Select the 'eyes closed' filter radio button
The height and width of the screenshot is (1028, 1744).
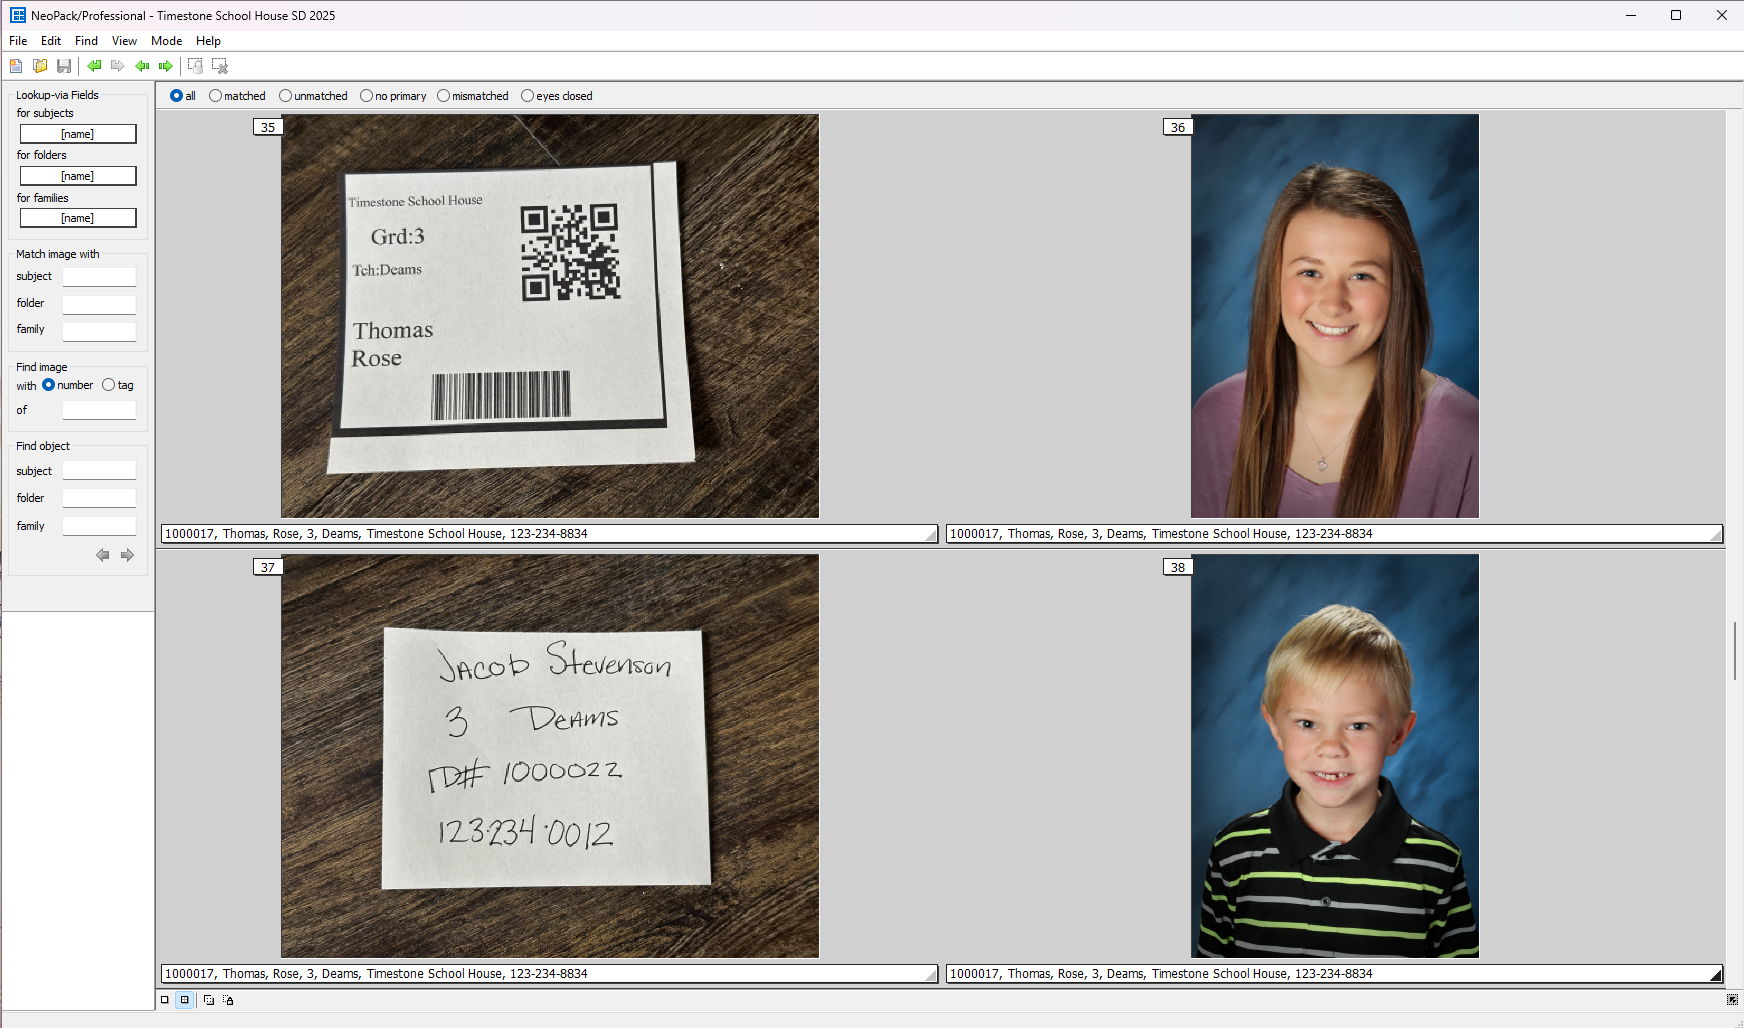click(x=527, y=96)
